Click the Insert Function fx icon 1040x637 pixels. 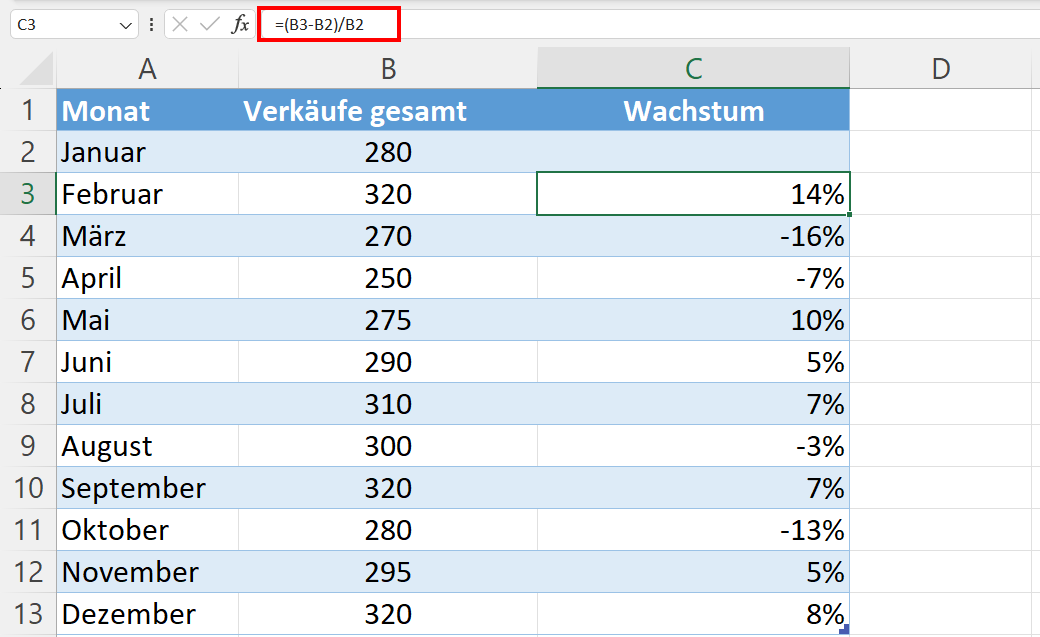coord(240,25)
